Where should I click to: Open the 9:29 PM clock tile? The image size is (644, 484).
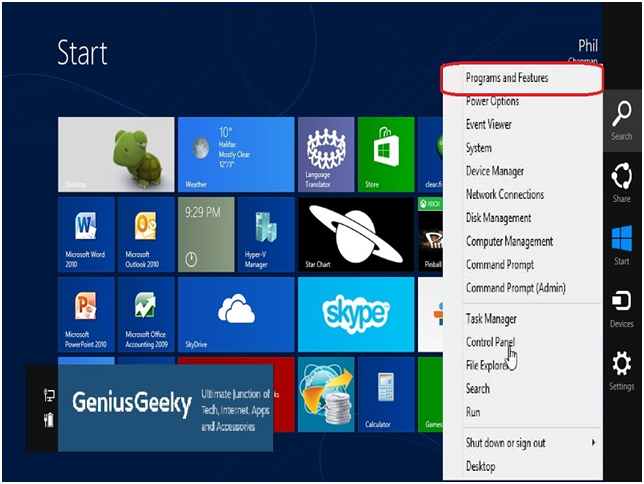[206, 234]
